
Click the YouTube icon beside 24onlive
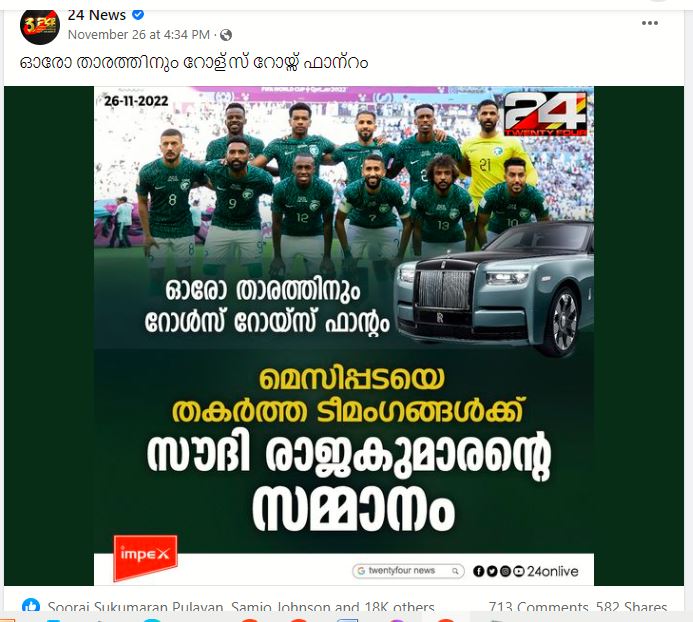(519, 571)
